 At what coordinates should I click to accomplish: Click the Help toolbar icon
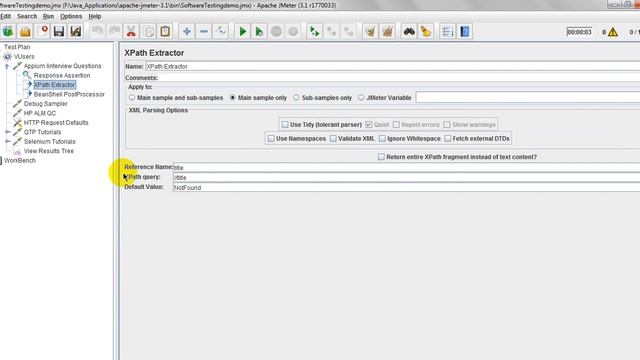(464, 31)
